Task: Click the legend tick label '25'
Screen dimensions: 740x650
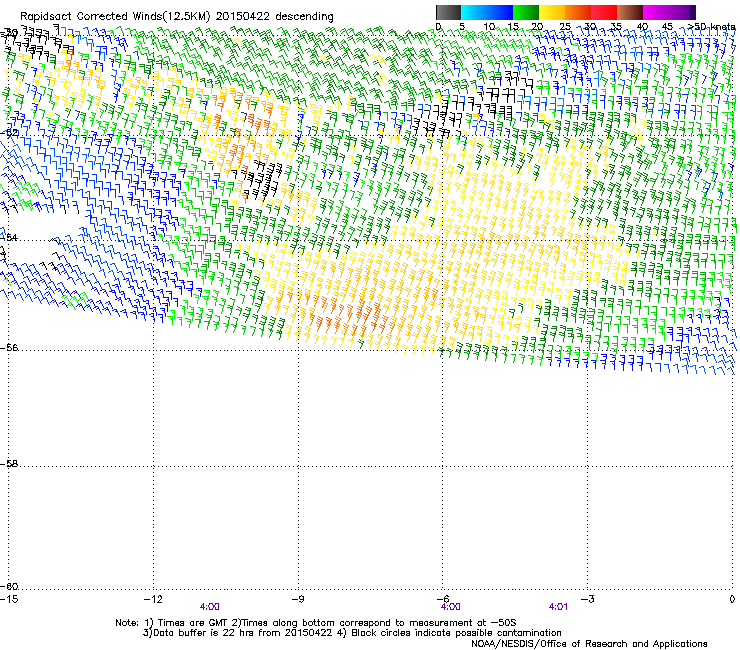Action: click(x=565, y=27)
